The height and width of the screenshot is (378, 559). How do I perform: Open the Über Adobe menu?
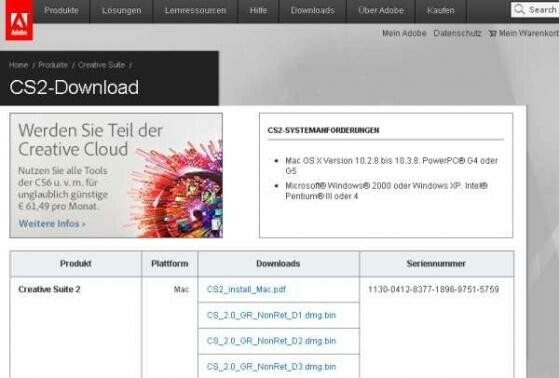click(381, 11)
